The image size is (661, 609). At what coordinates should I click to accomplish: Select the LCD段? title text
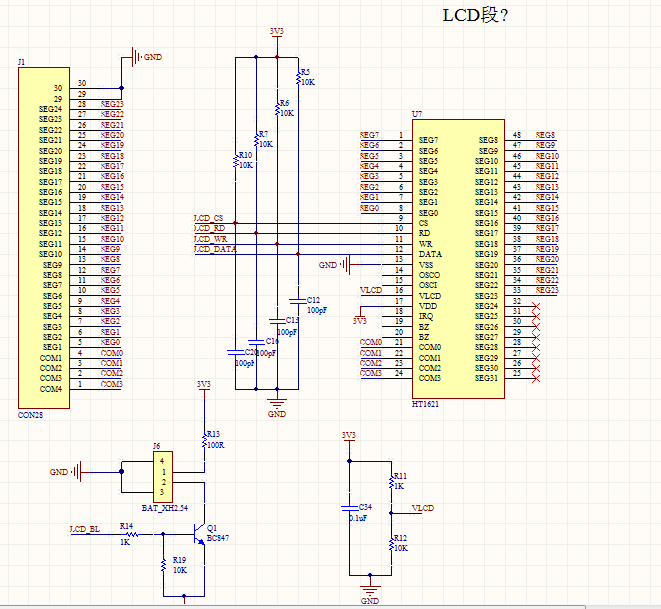click(x=475, y=16)
